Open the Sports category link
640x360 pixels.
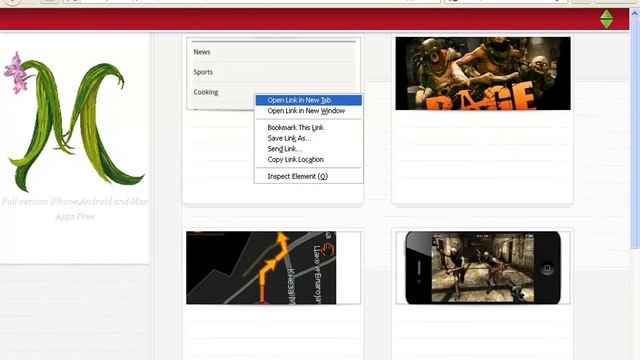[203, 72]
